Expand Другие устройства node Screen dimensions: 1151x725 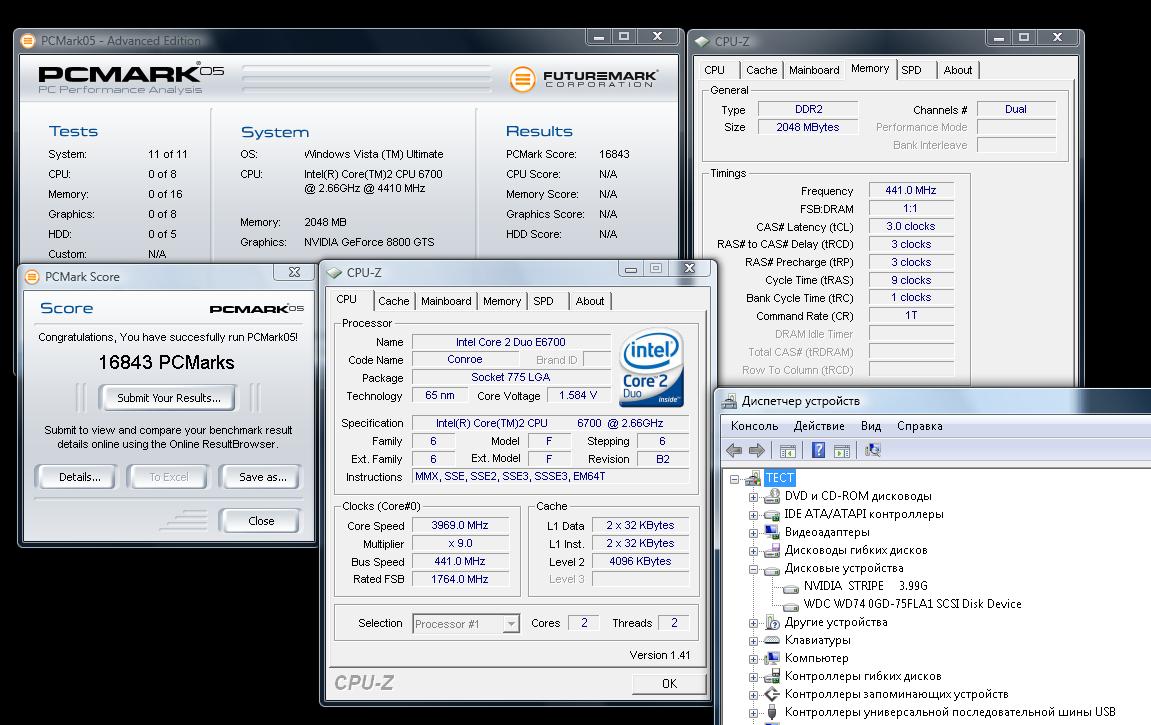[x=753, y=623]
